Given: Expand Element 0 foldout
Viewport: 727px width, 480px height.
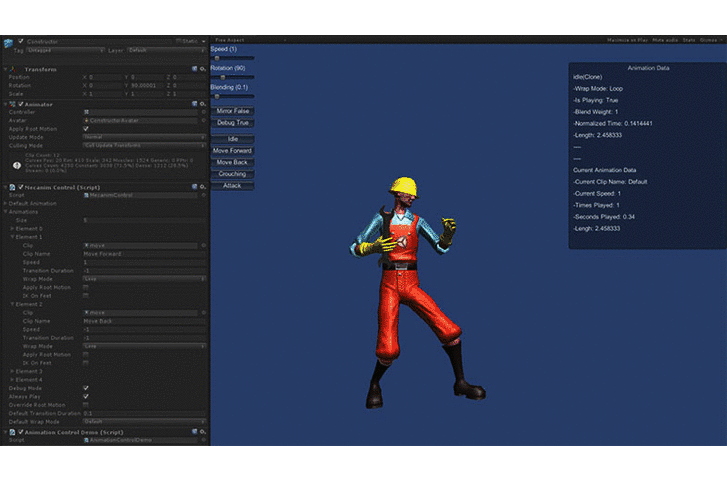Looking at the screenshot, I should point(13,229).
